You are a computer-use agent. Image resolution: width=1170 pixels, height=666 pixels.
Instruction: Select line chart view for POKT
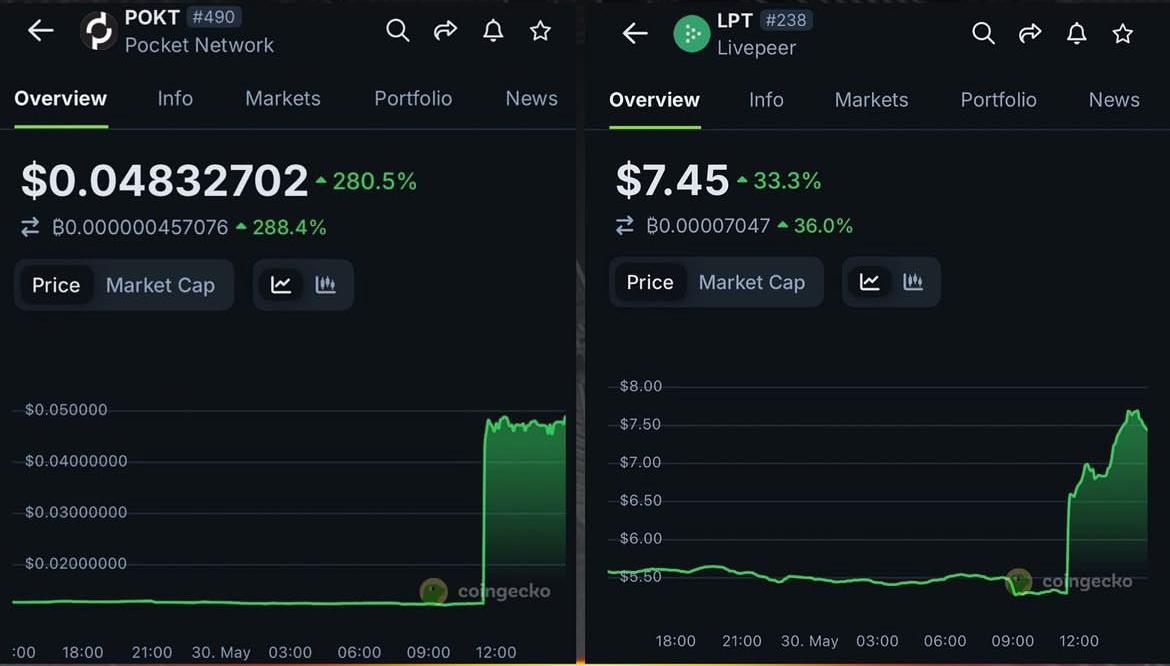tap(281, 284)
